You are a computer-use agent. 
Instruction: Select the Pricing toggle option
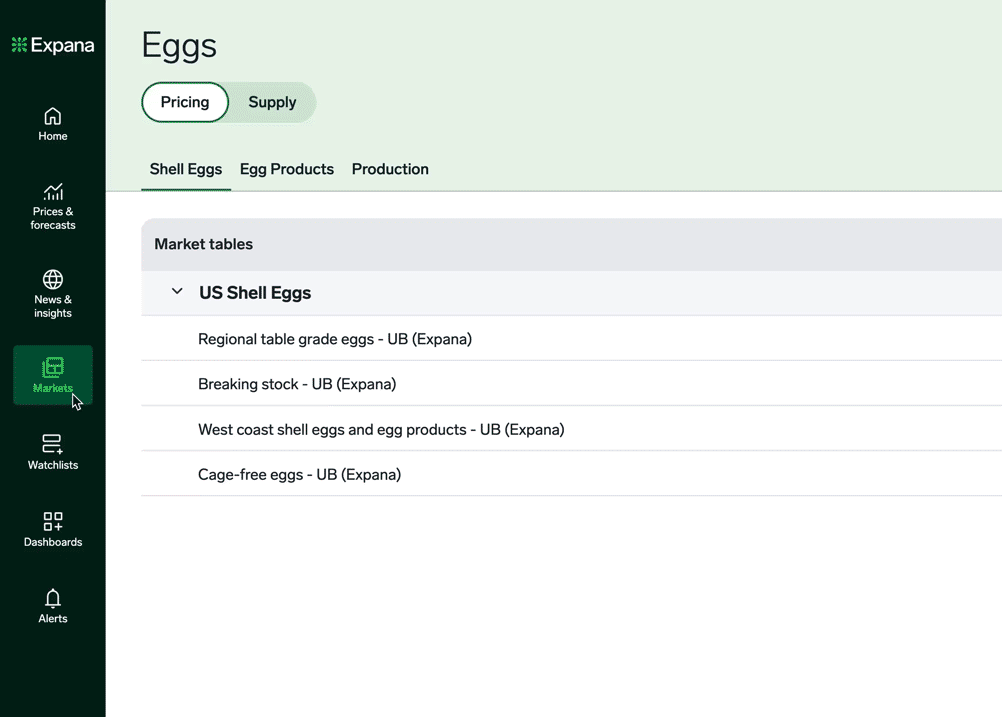[185, 102]
